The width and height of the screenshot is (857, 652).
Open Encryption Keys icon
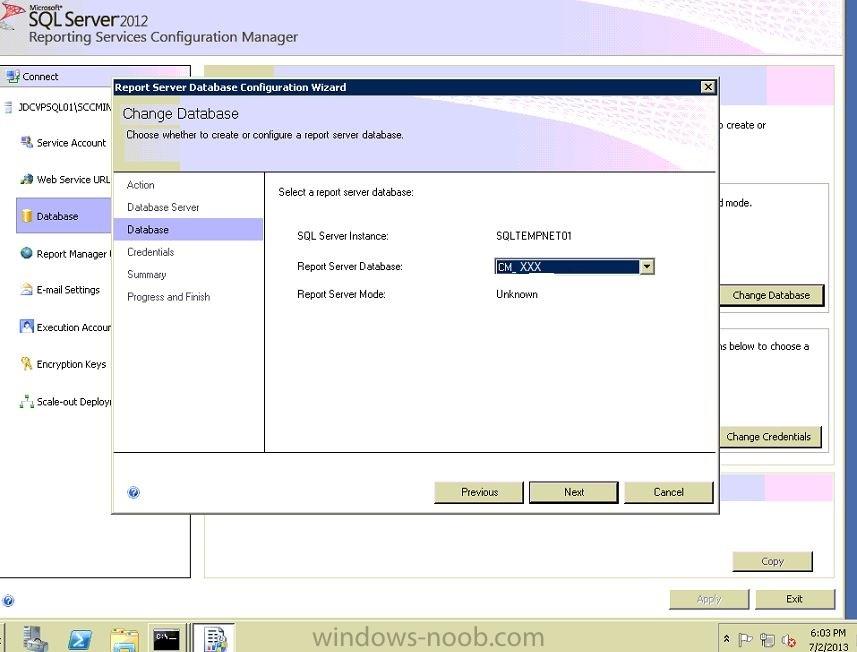[x=26, y=364]
